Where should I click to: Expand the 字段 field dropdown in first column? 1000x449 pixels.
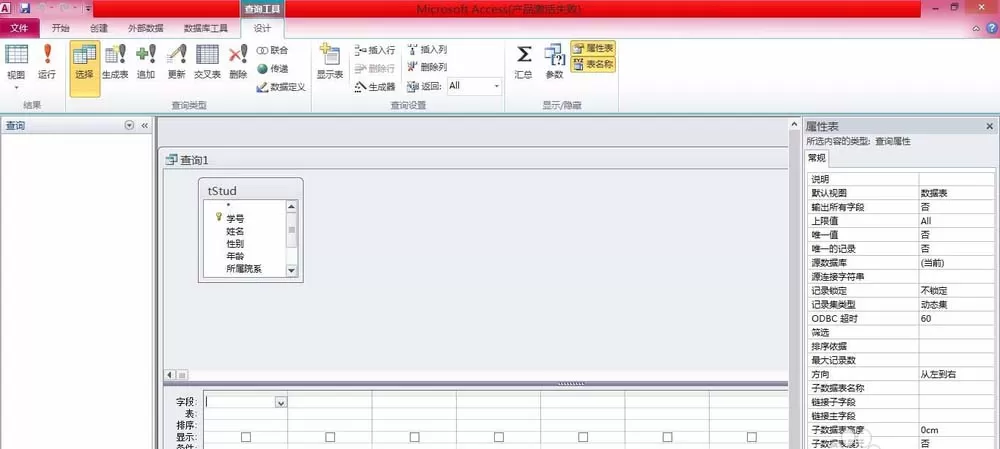(x=281, y=402)
